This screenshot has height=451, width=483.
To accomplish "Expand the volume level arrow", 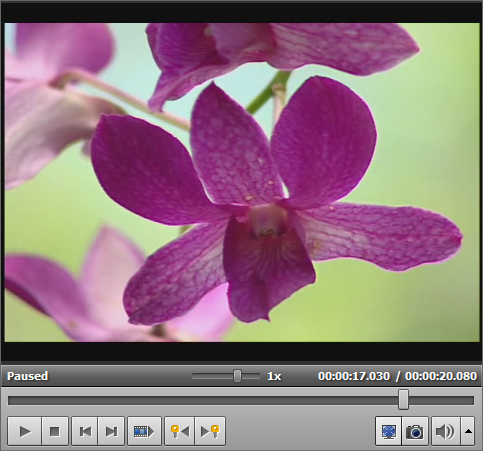I will click(x=468, y=431).
